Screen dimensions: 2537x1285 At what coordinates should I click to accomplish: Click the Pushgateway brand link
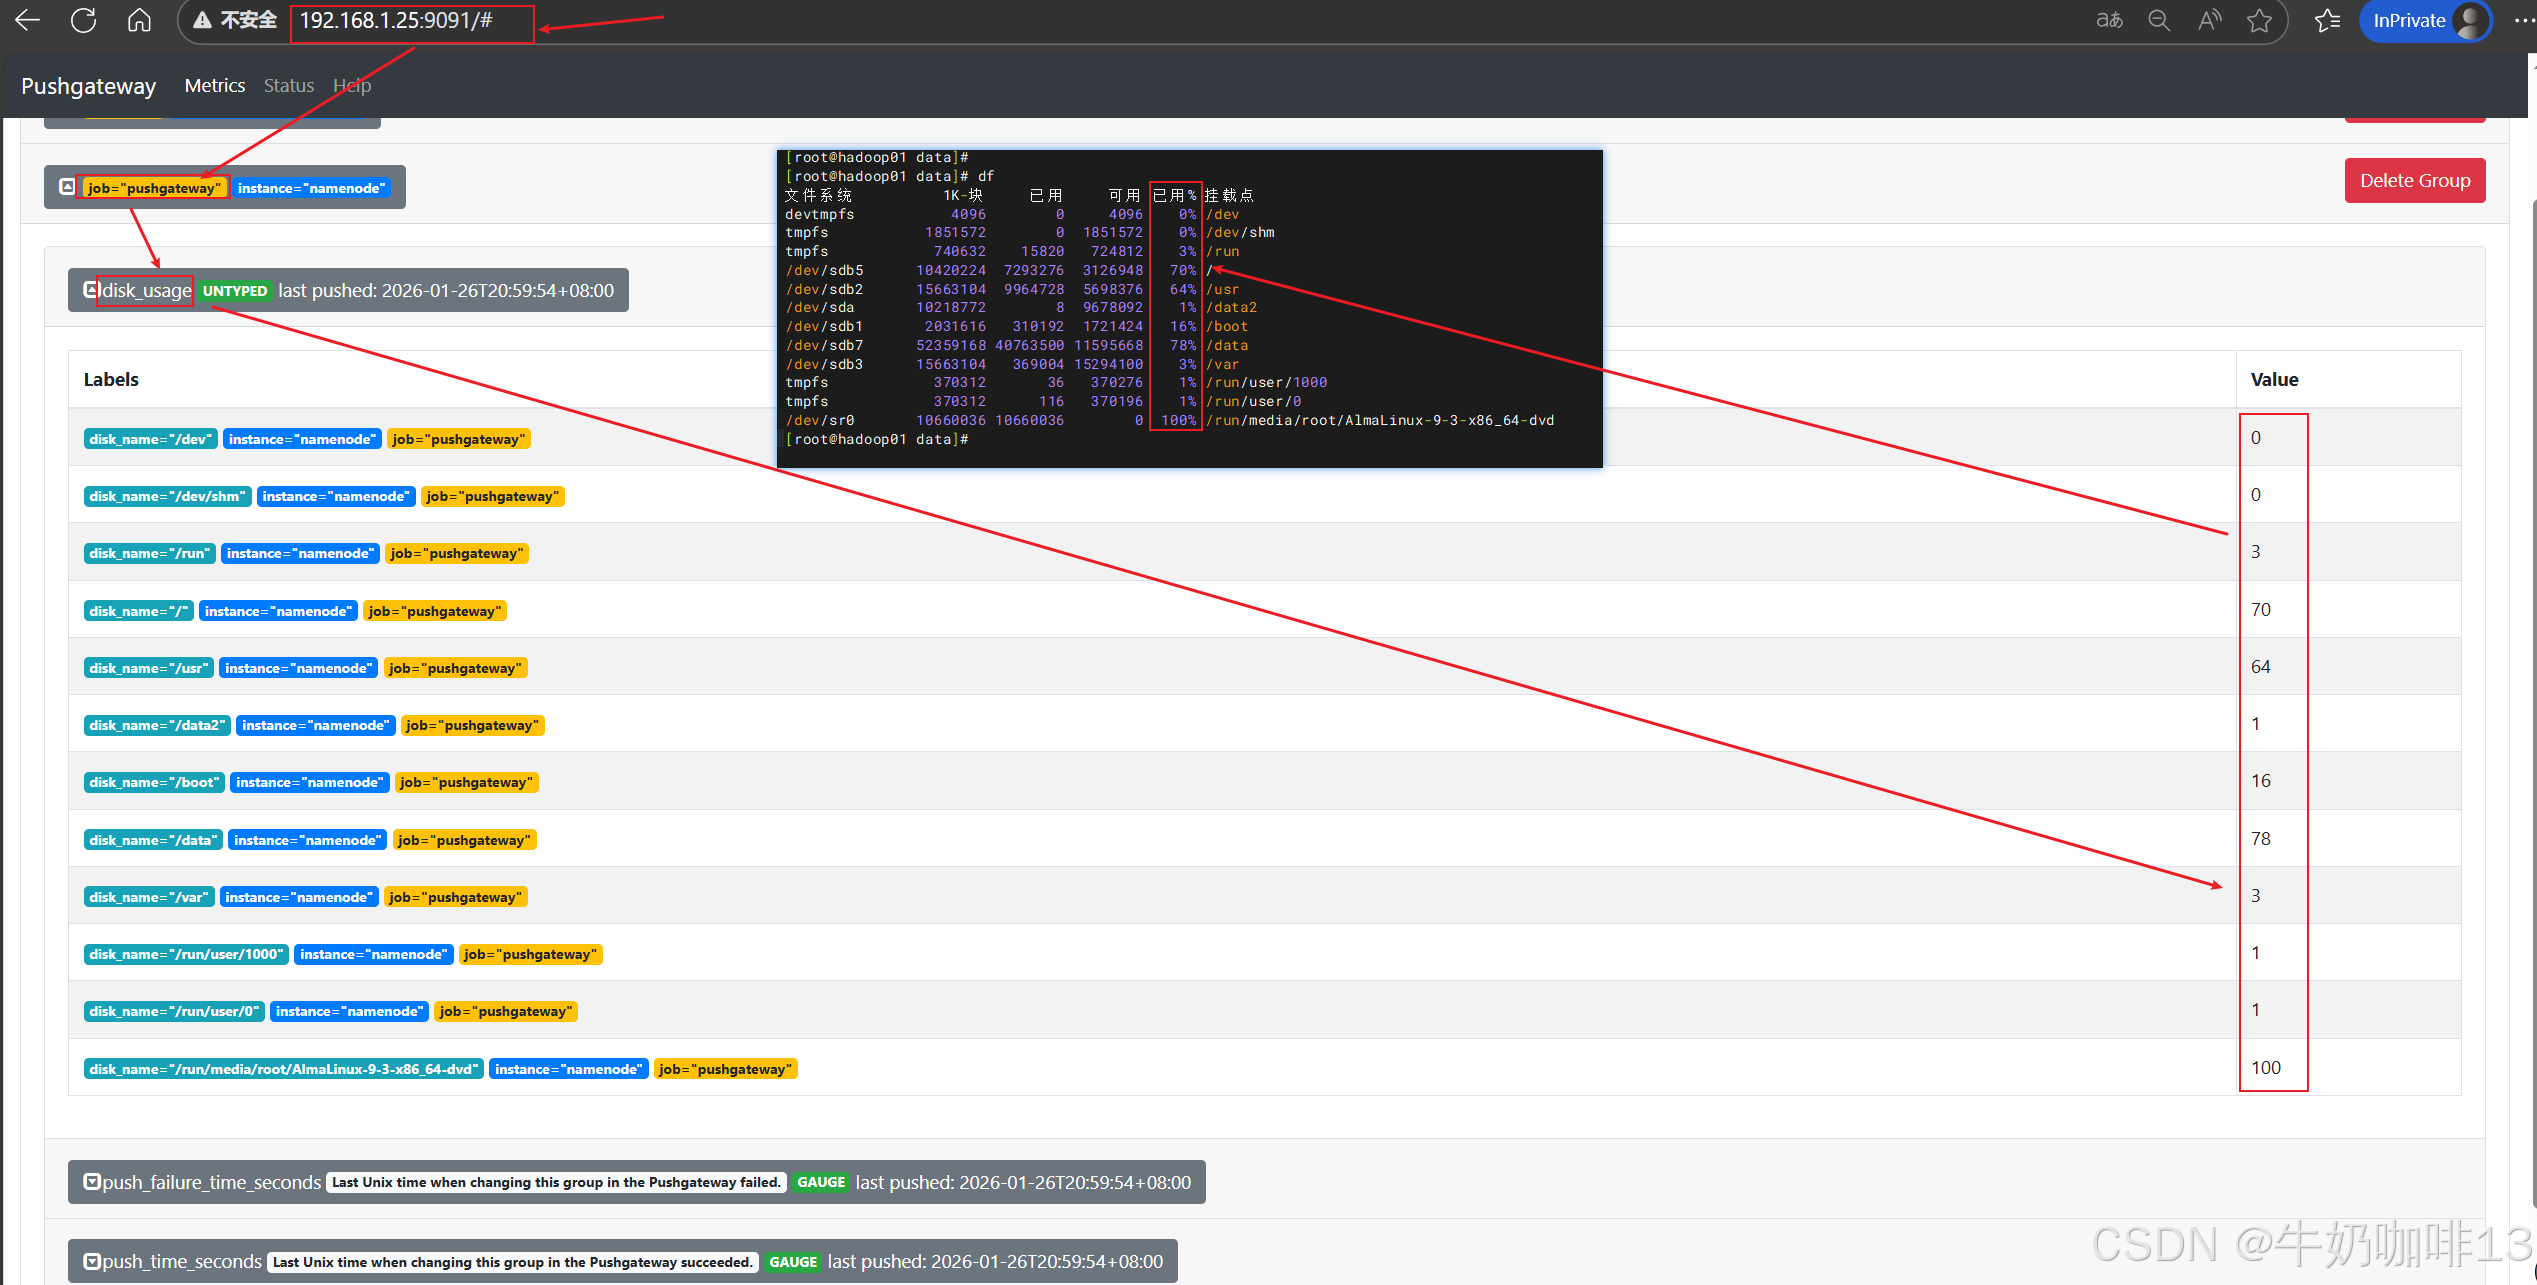88,86
